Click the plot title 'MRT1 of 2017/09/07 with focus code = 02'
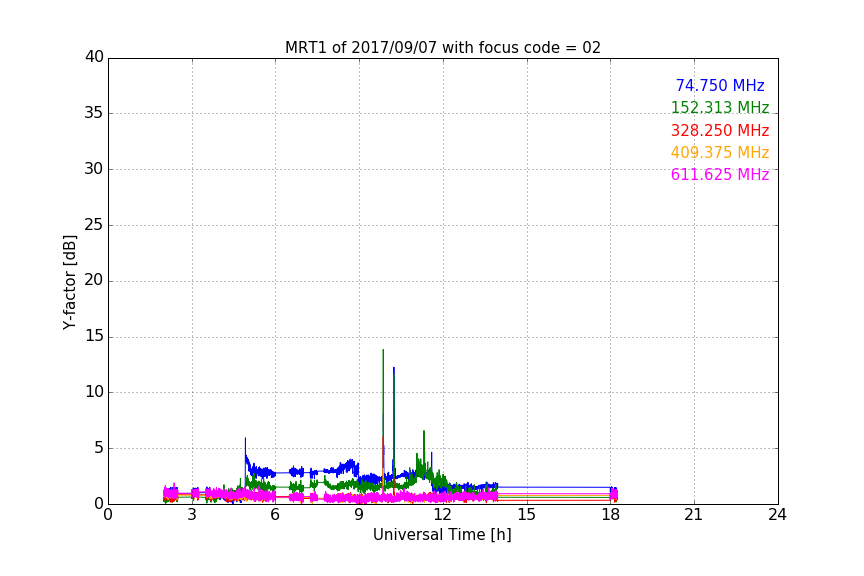 (x=442, y=48)
